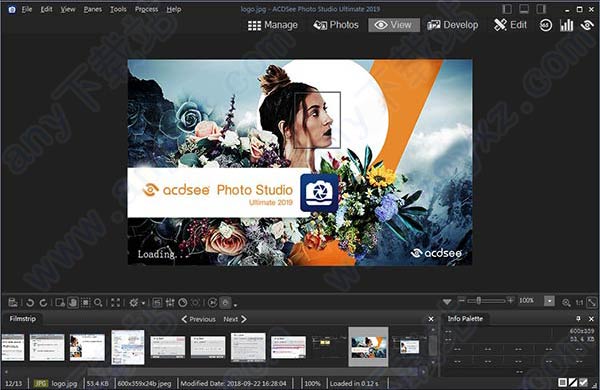Adjust the zoom slider handle
Image resolution: width=600 pixels, height=390 pixels.
[478, 301]
